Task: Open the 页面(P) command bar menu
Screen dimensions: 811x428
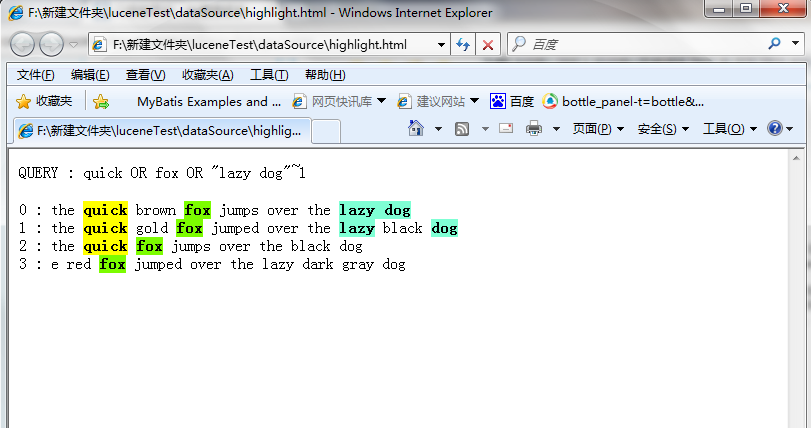Action: 598,129
